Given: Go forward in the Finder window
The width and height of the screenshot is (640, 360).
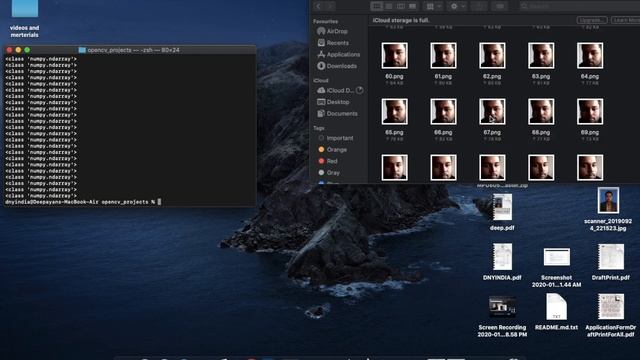Looking at the screenshot, I should click(x=330, y=6).
